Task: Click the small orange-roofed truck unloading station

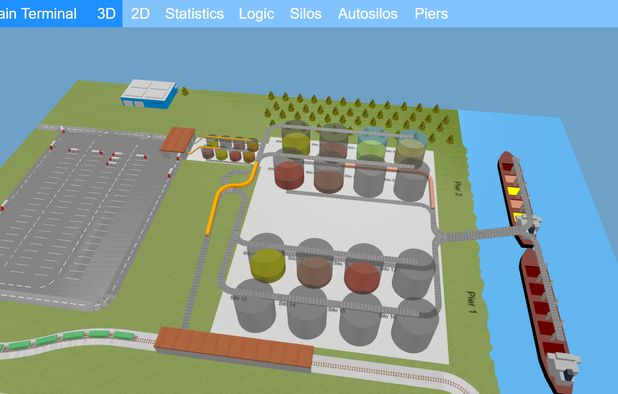Action: point(178,140)
